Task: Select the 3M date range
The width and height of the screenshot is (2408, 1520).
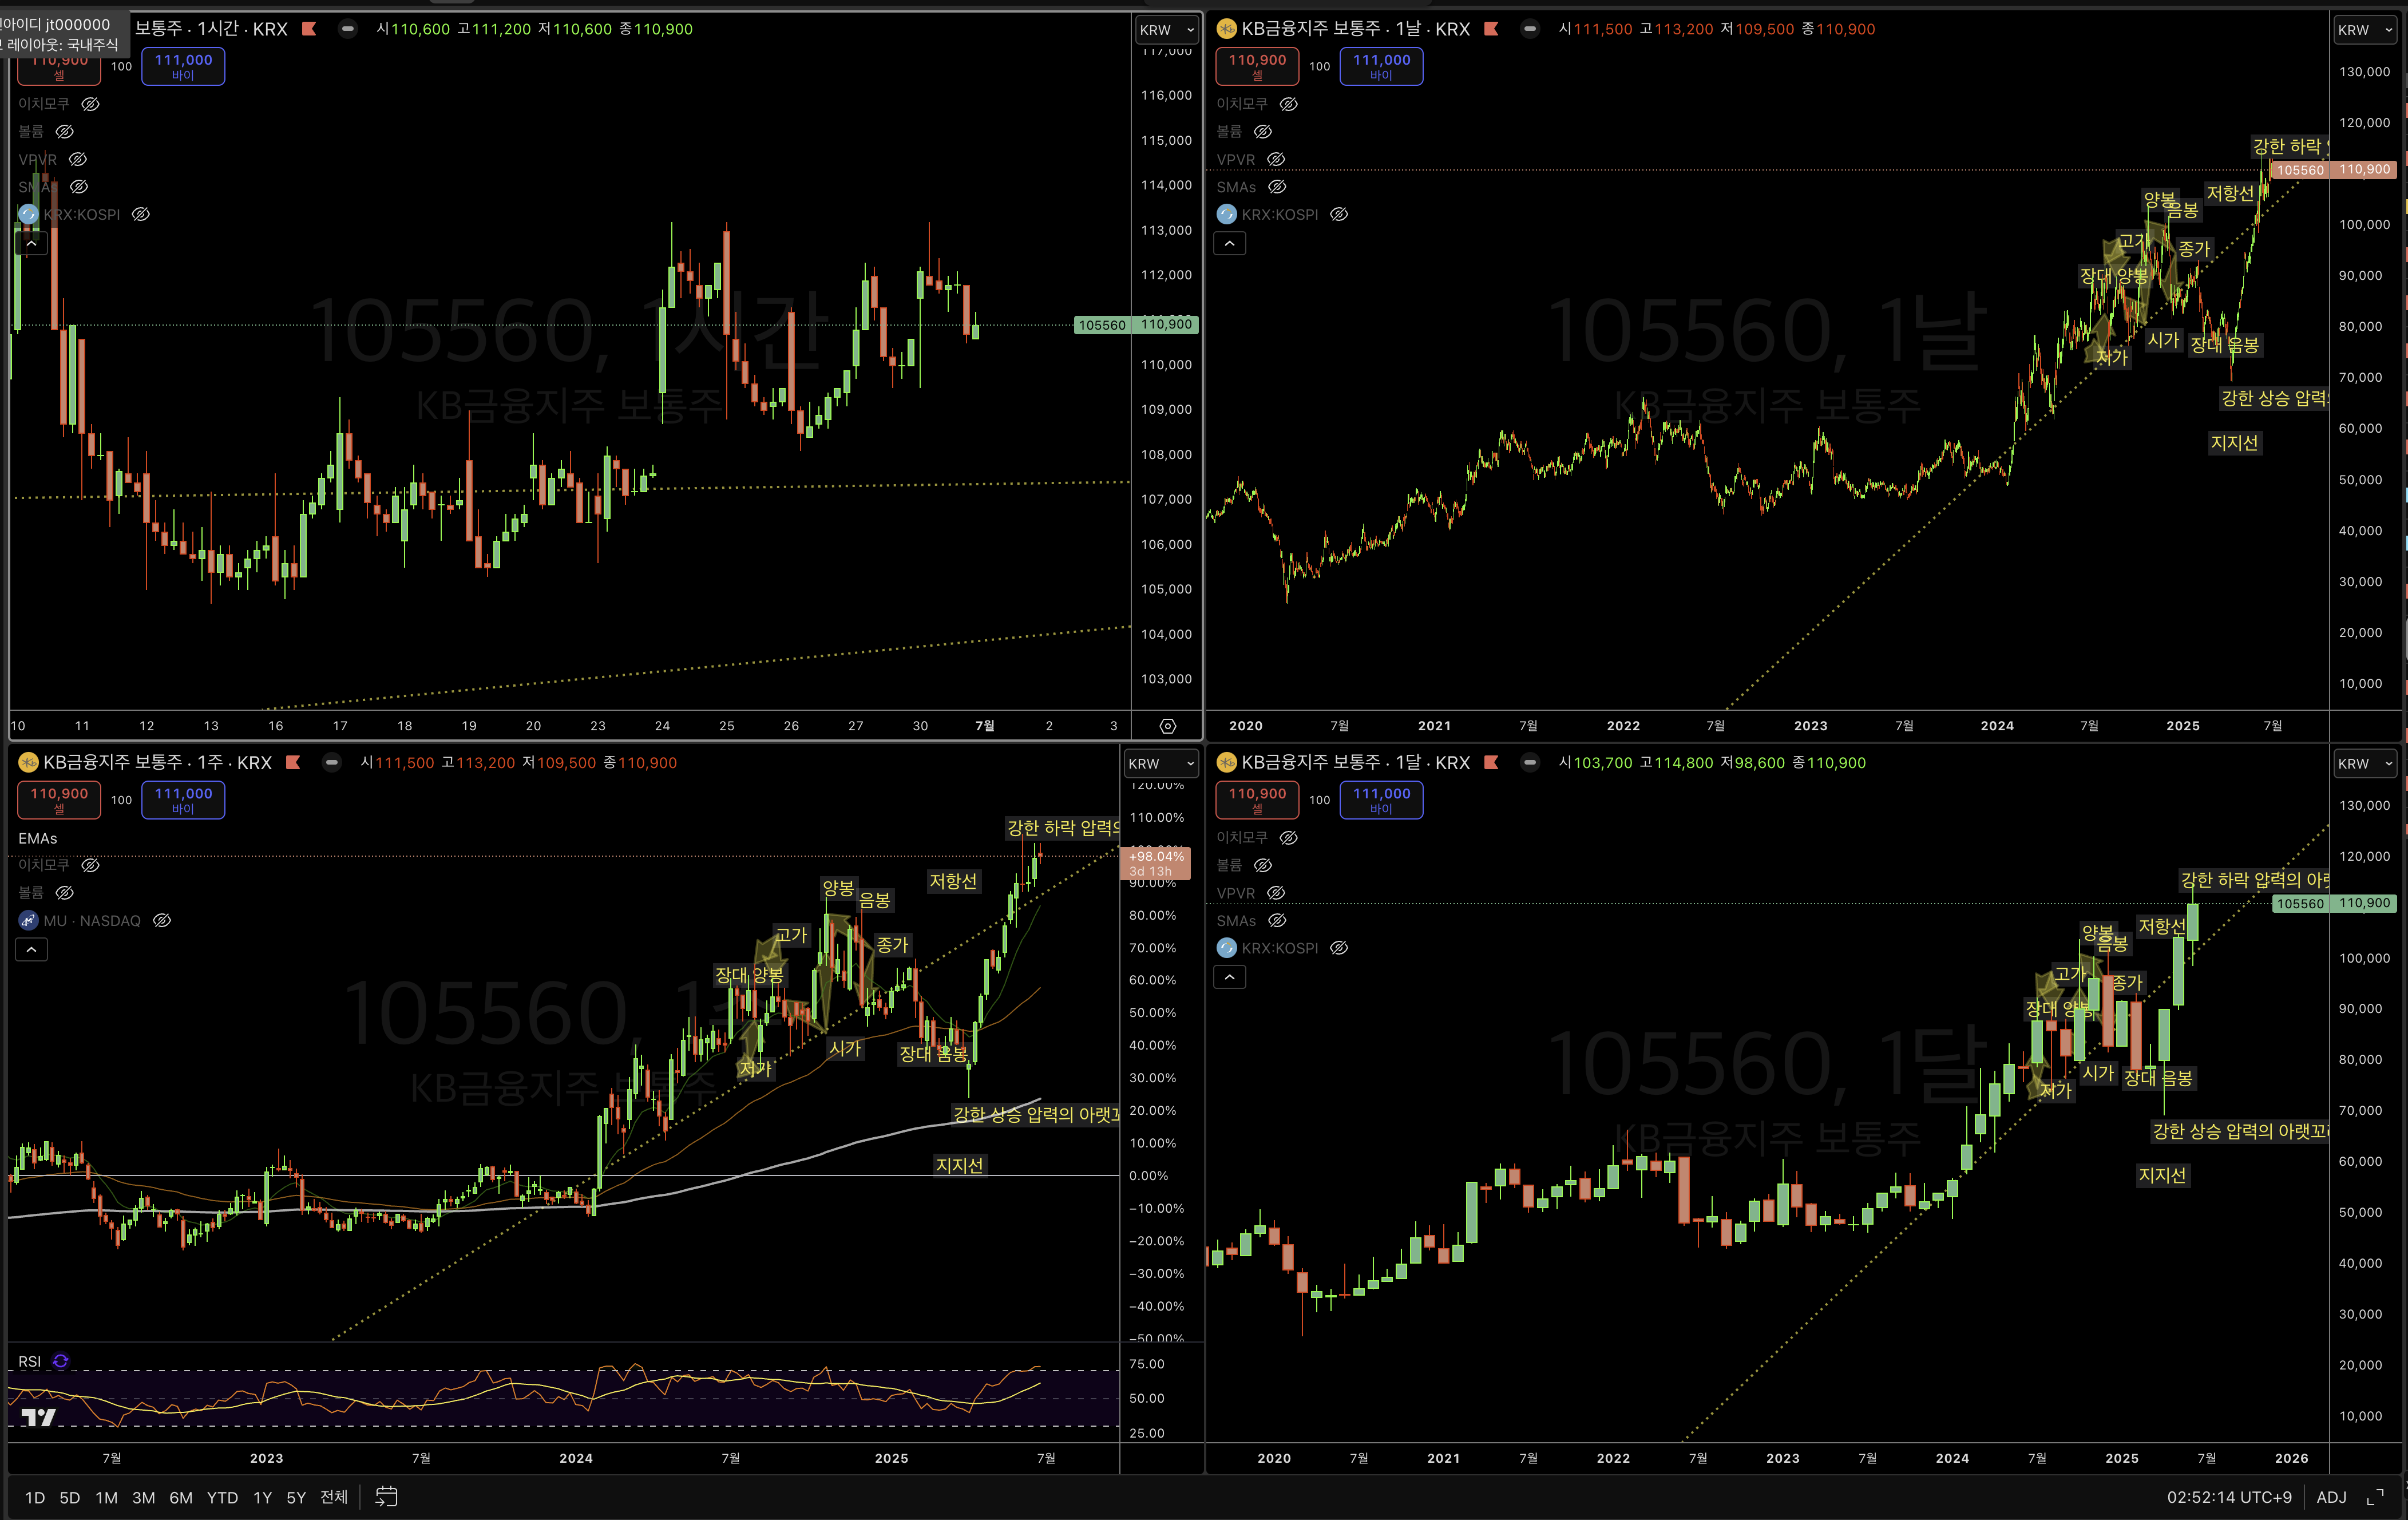Action: pyautogui.click(x=144, y=1497)
